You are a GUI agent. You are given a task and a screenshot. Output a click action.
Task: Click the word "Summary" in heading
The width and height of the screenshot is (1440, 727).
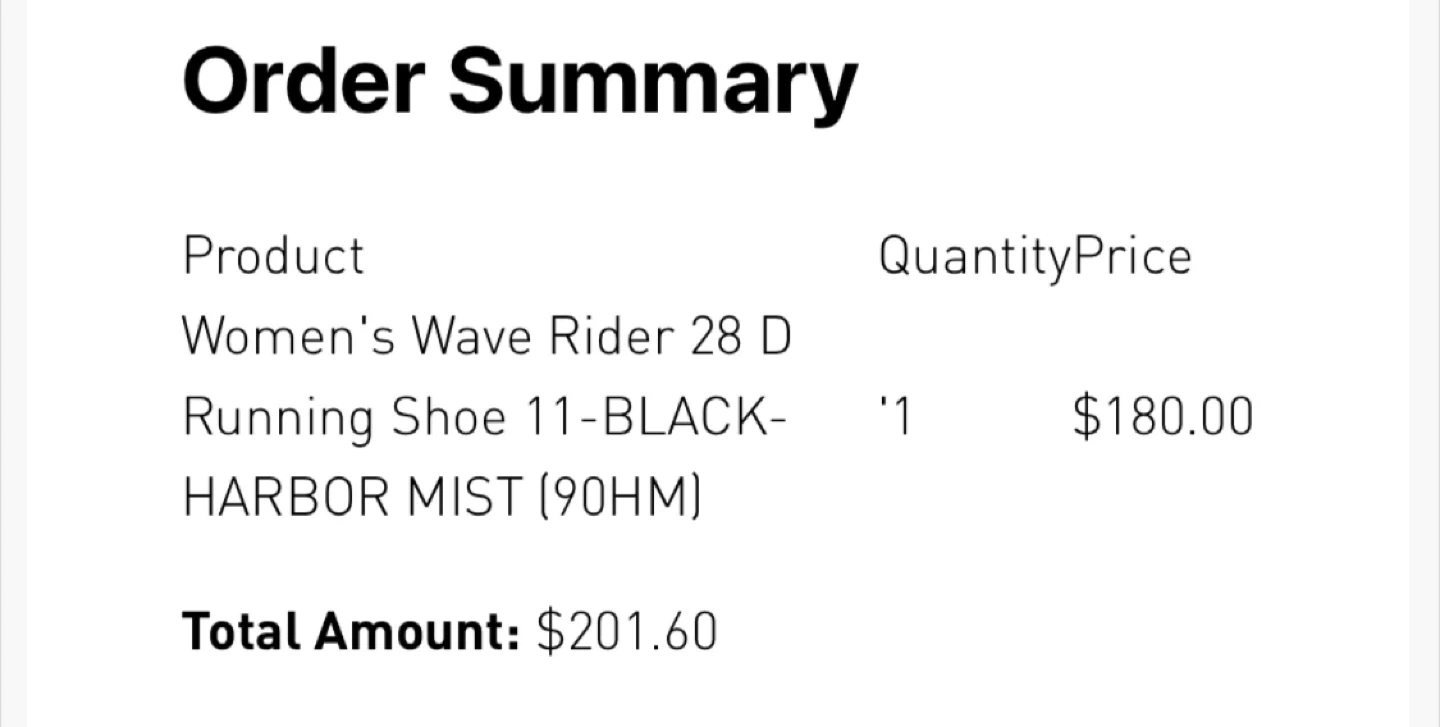tap(652, 84)
